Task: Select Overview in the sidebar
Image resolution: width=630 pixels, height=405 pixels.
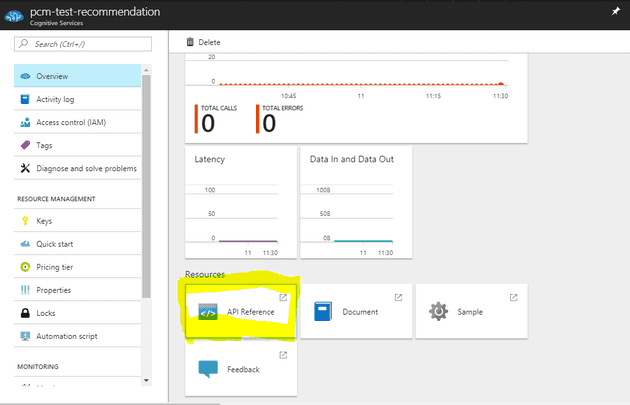Action: pyautogui.click(x=78, y=76)
